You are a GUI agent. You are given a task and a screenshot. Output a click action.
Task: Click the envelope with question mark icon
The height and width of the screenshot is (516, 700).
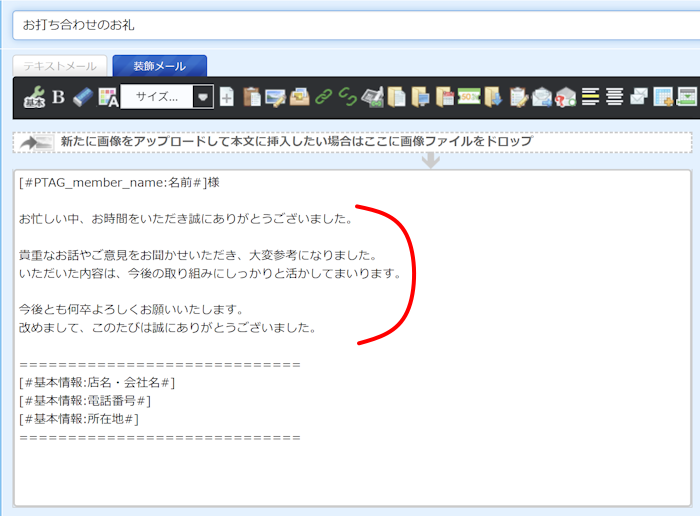pos(566,97)
